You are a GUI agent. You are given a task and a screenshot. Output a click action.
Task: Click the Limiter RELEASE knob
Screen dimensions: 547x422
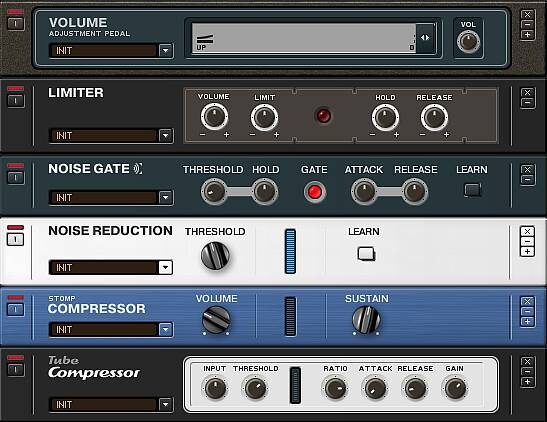pos(434,117)
